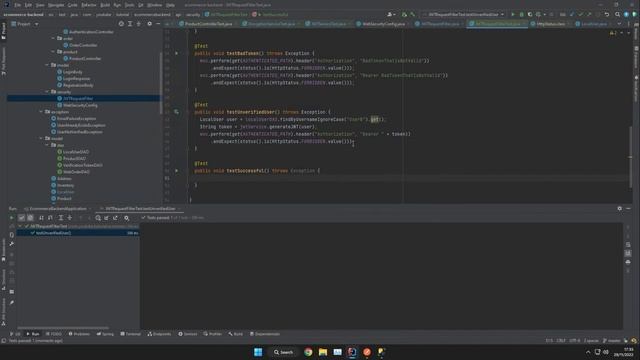This screenshot has width=640, height=360.
Task: Open the Window menu
Action: [x=155, y=5]
